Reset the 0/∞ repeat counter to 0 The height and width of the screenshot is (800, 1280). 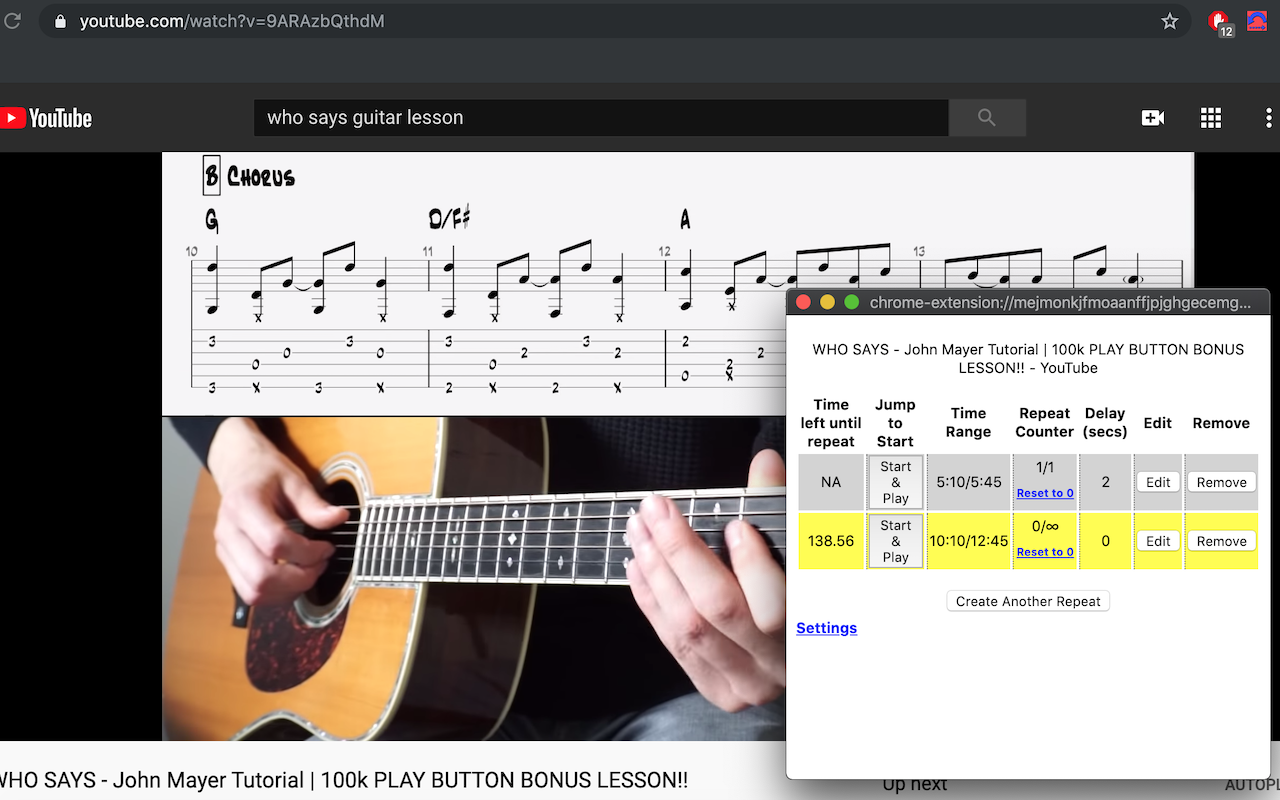pyautogui.click(x=1045, y=552)
